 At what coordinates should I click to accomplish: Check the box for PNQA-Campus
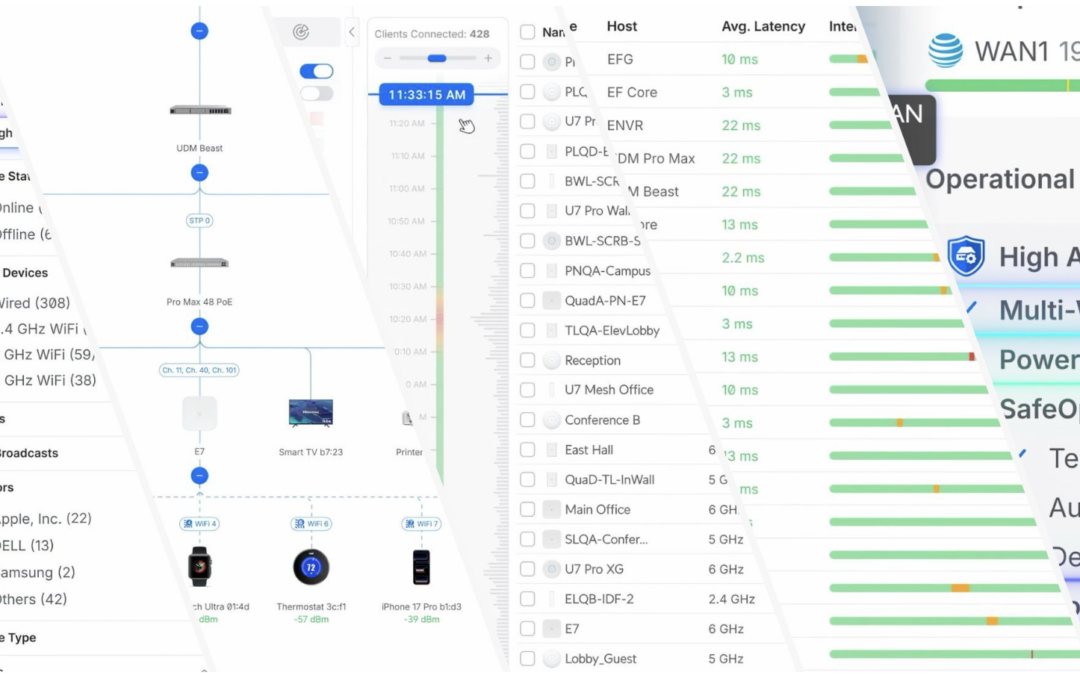coord(528,271)
